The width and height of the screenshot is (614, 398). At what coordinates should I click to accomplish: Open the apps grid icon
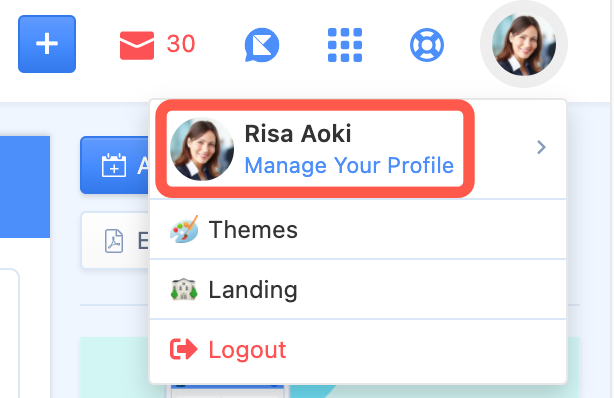[345, 45]
